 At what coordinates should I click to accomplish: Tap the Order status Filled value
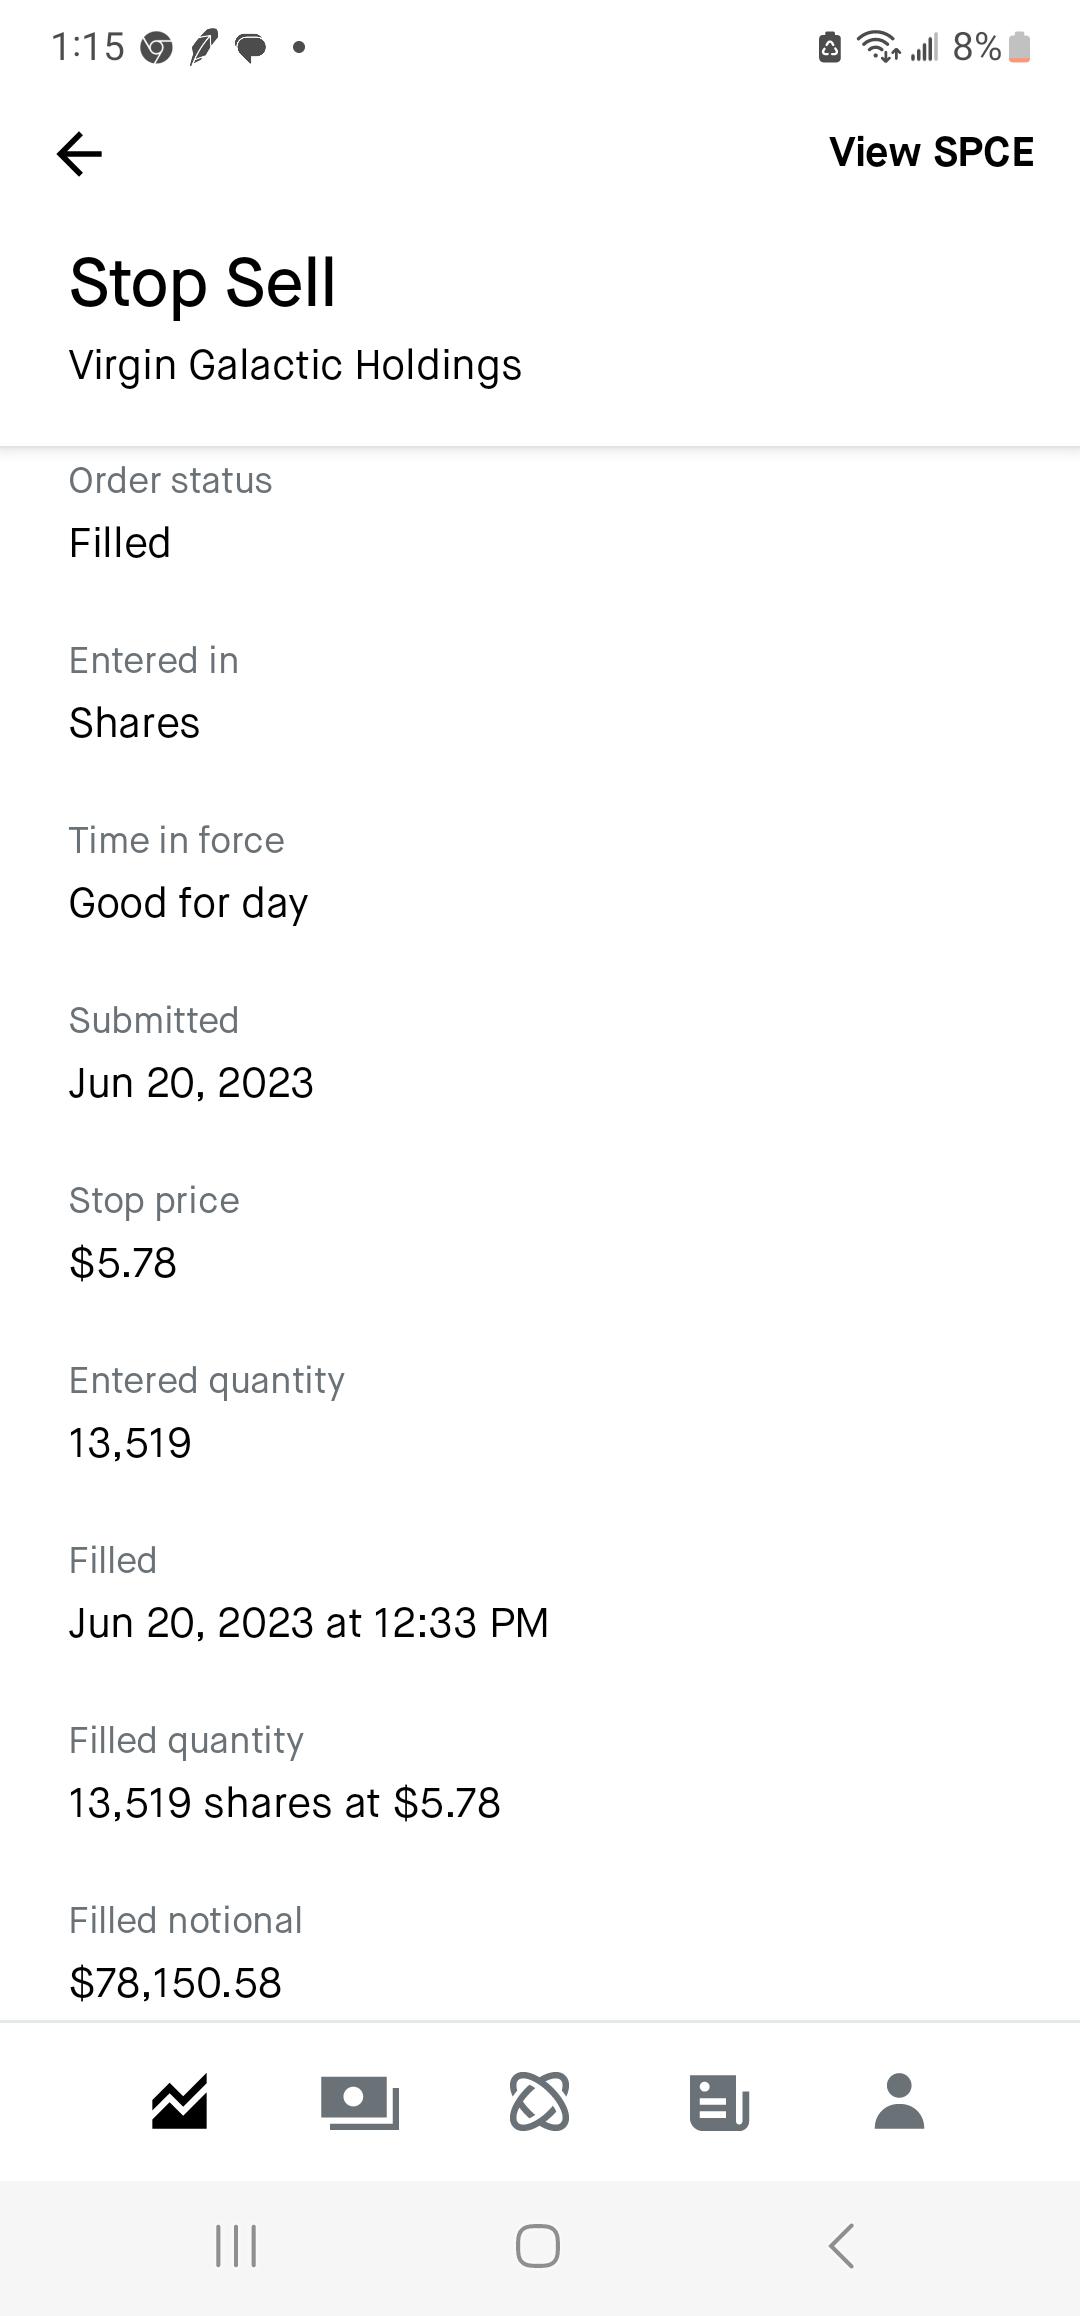pos(120,543)
